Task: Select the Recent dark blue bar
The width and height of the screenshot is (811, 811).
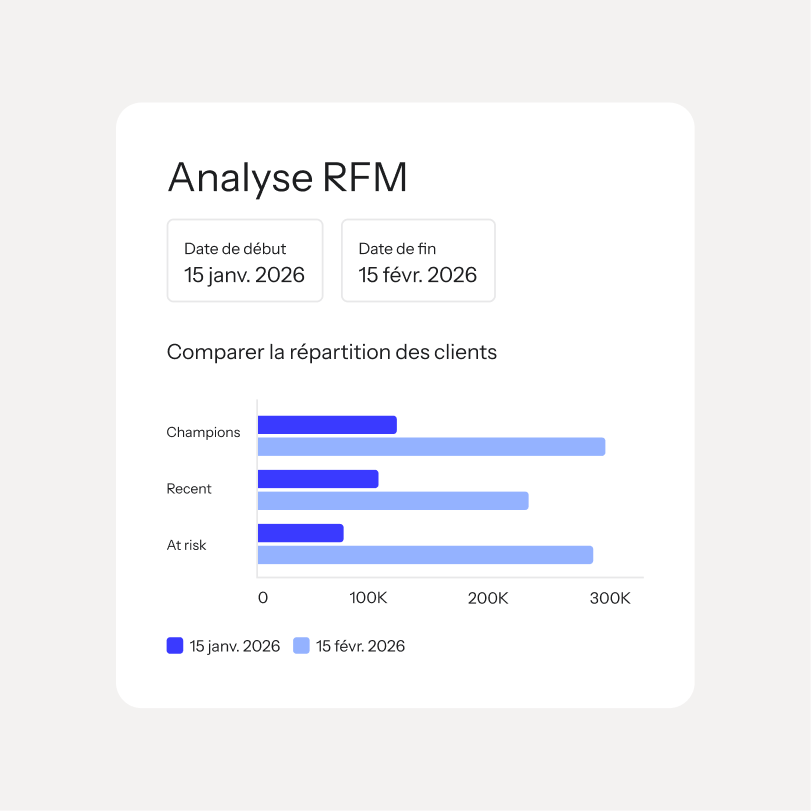Action: coord(318,479)
